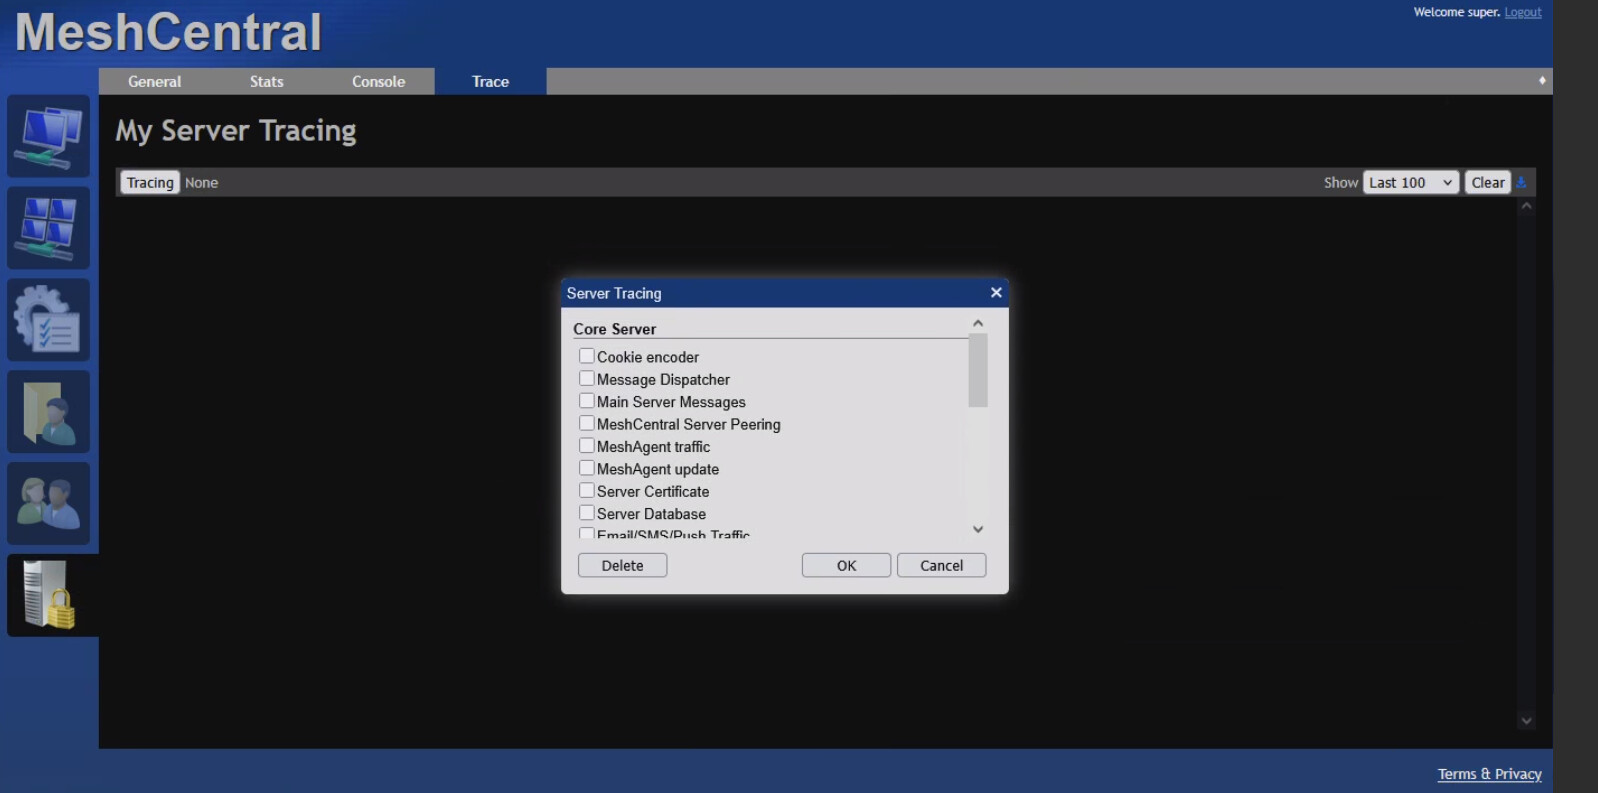1598x793 pixels.
Task: Click the blue download icon beside Clear
Action: [x=1521, y=182]
